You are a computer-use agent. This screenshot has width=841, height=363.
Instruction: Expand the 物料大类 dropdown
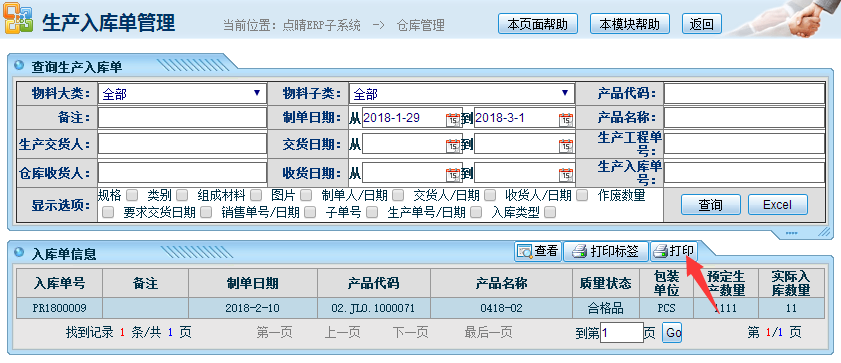pos(182,94)
